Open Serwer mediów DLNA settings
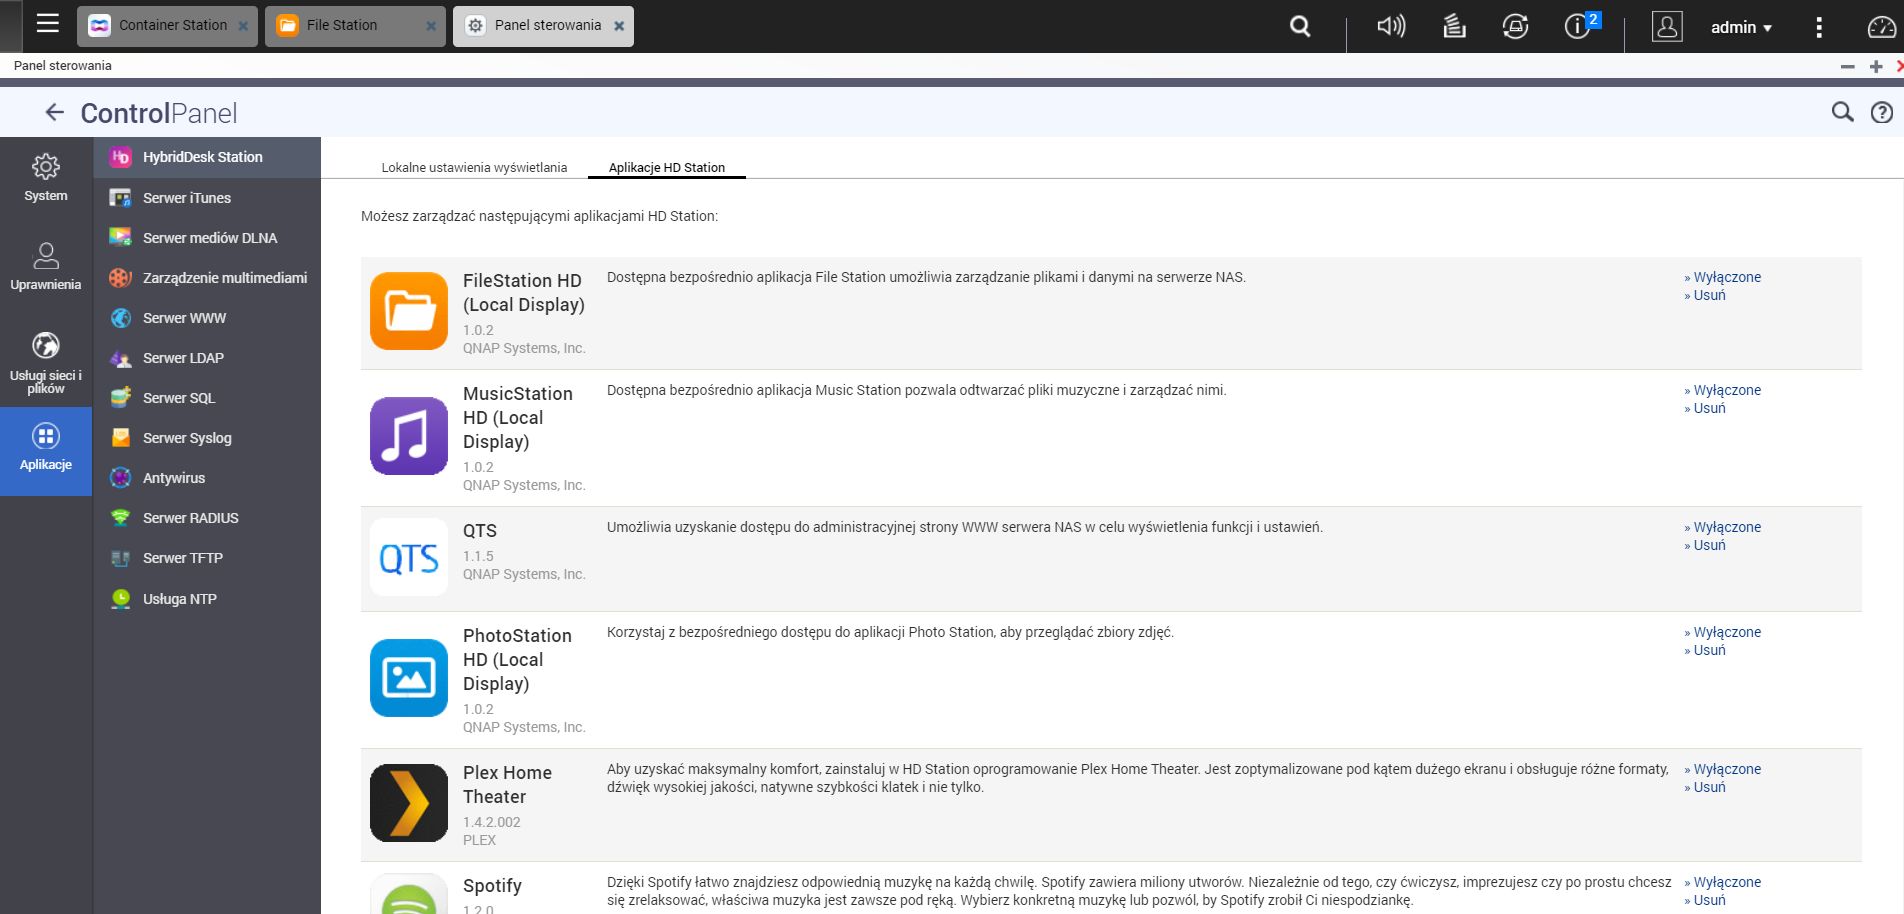The image size is (1904, 914). coord(207,238)
